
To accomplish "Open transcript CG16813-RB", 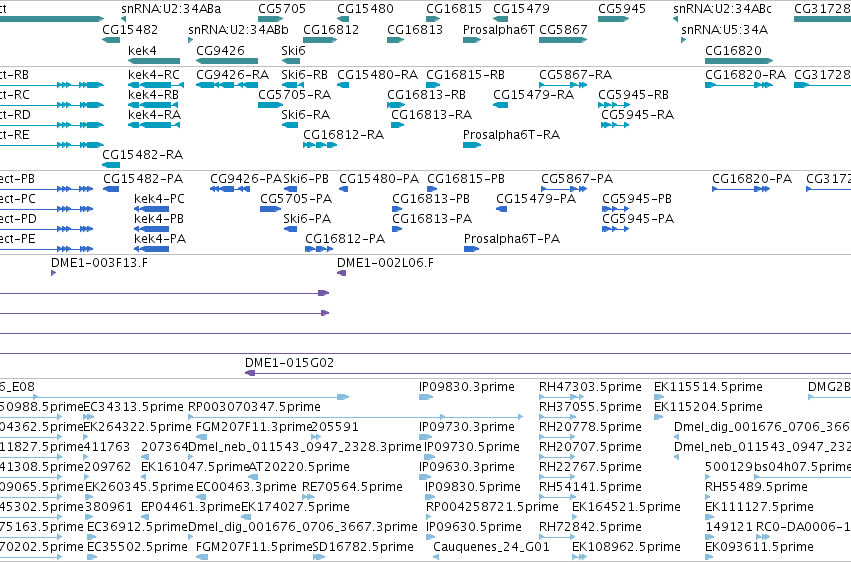I will [426, 94].
